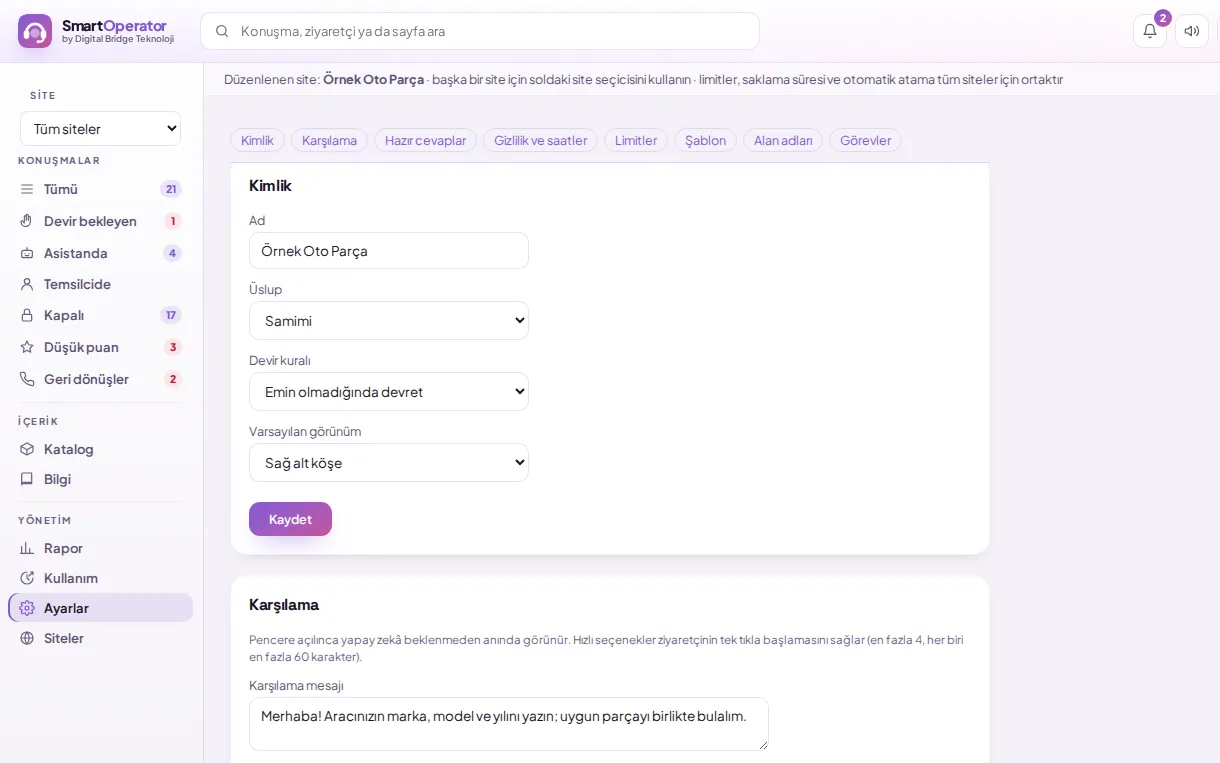Click the Ad field containing Örnek Oto Parça
The image size is (1220, 763).
tap(389, 251)
